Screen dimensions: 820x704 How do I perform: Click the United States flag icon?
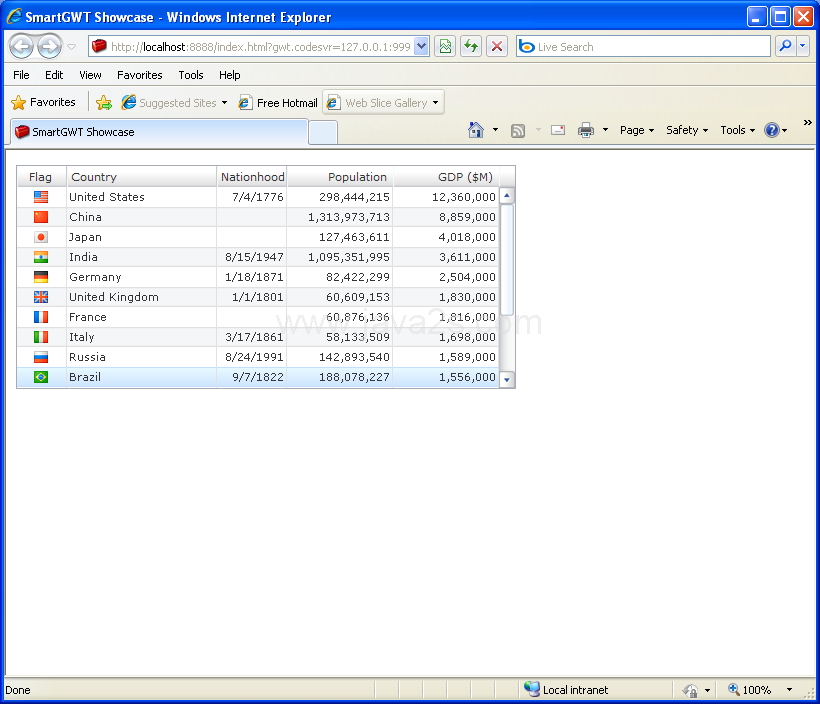click(x=41, y=197)
